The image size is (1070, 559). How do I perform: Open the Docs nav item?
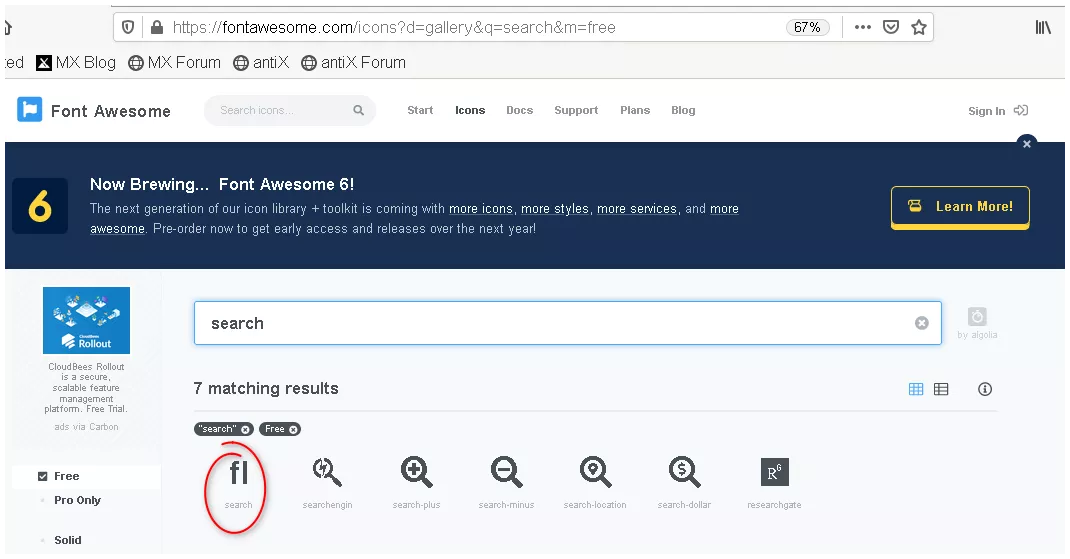pyautogui.click(x=519, y=110)
